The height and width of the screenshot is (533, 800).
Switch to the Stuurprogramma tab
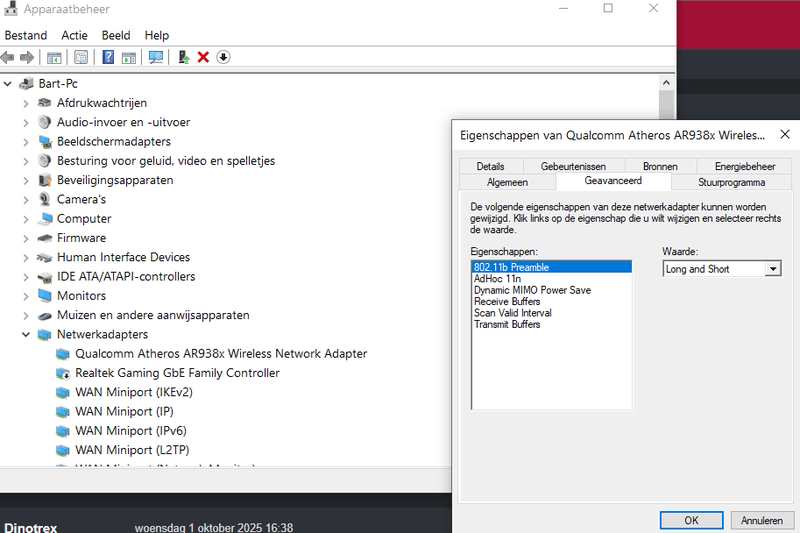[731, 182]
